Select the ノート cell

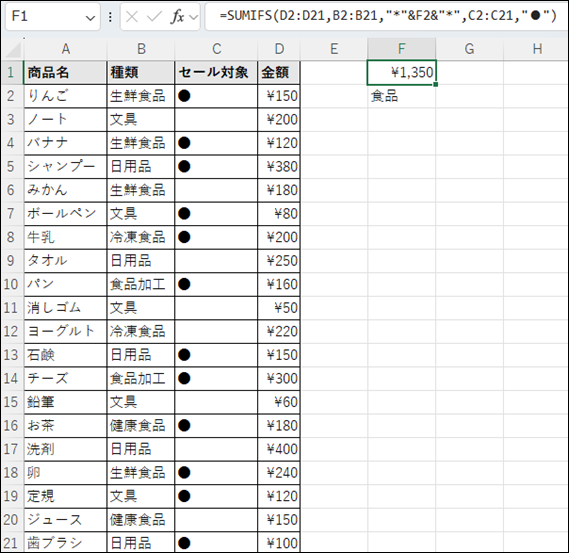point(65,119)
